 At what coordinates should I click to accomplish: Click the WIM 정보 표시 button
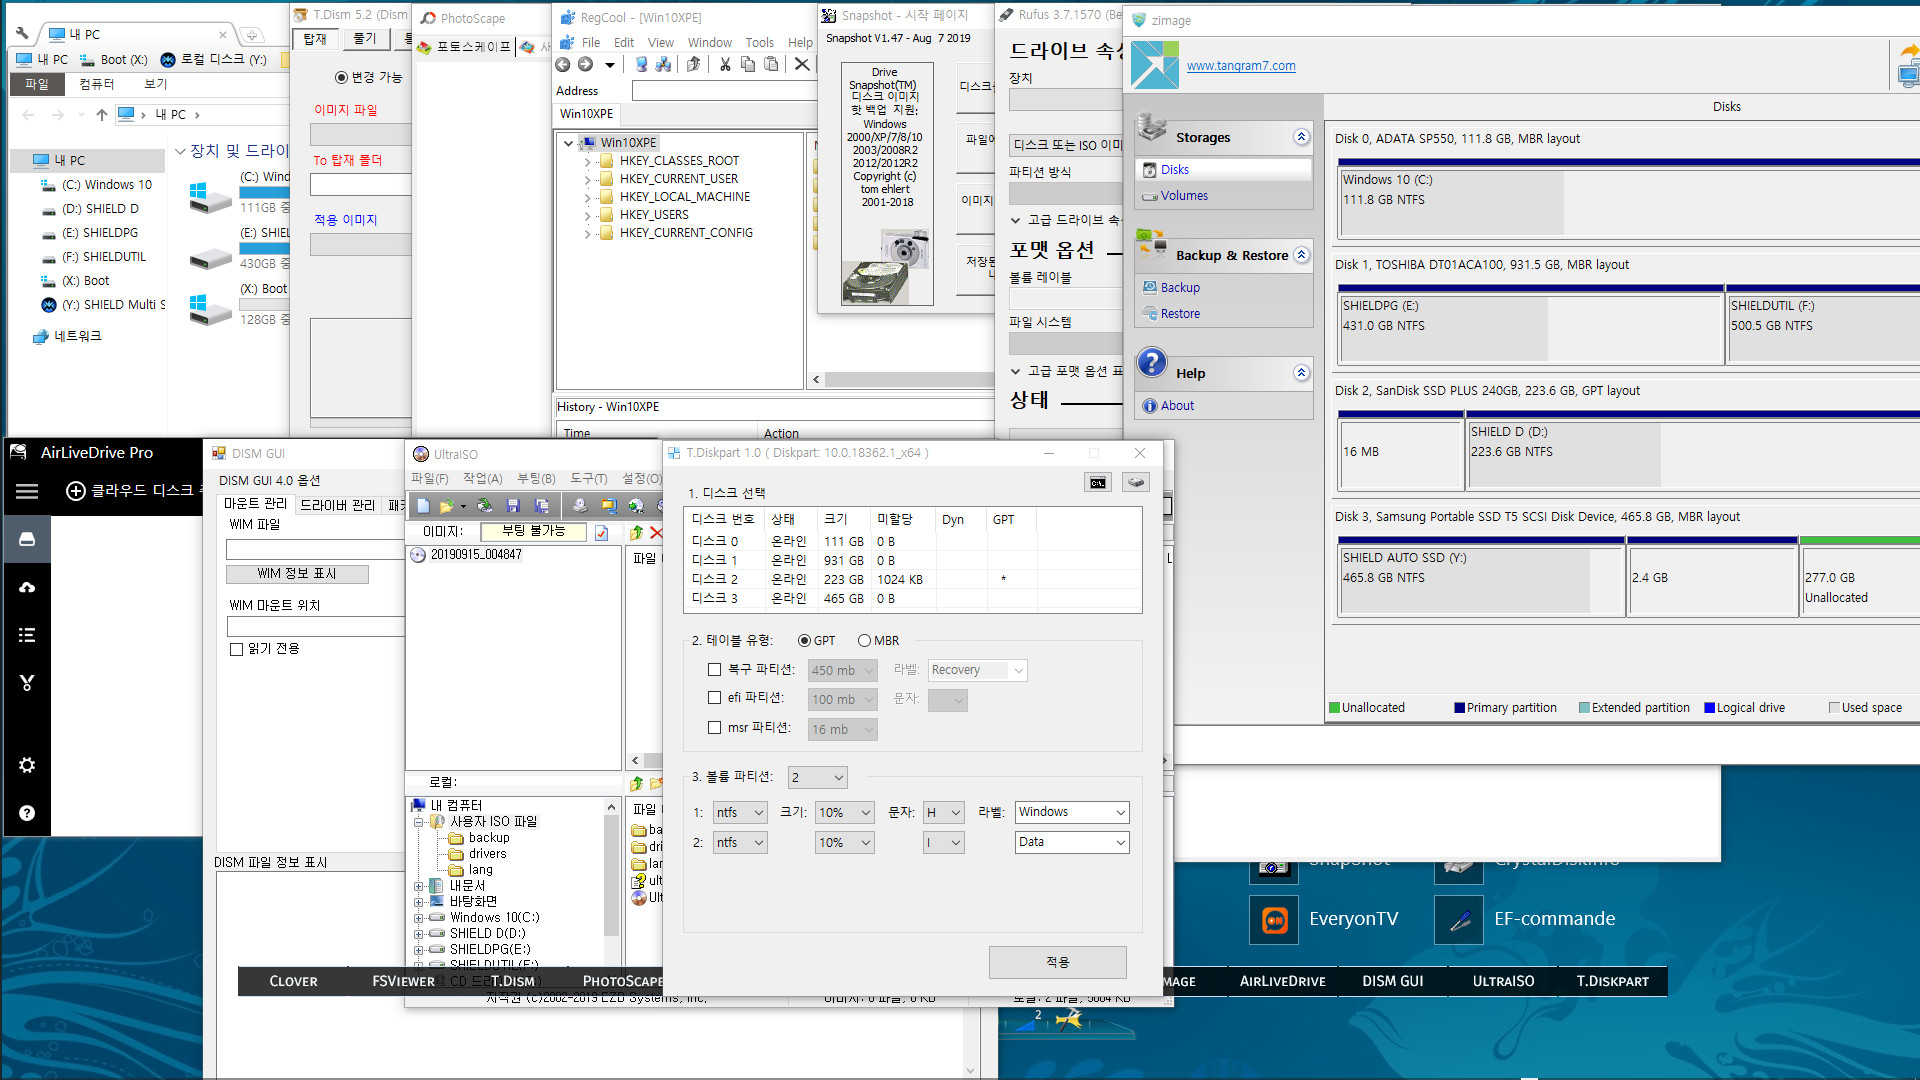click(297, 574)
